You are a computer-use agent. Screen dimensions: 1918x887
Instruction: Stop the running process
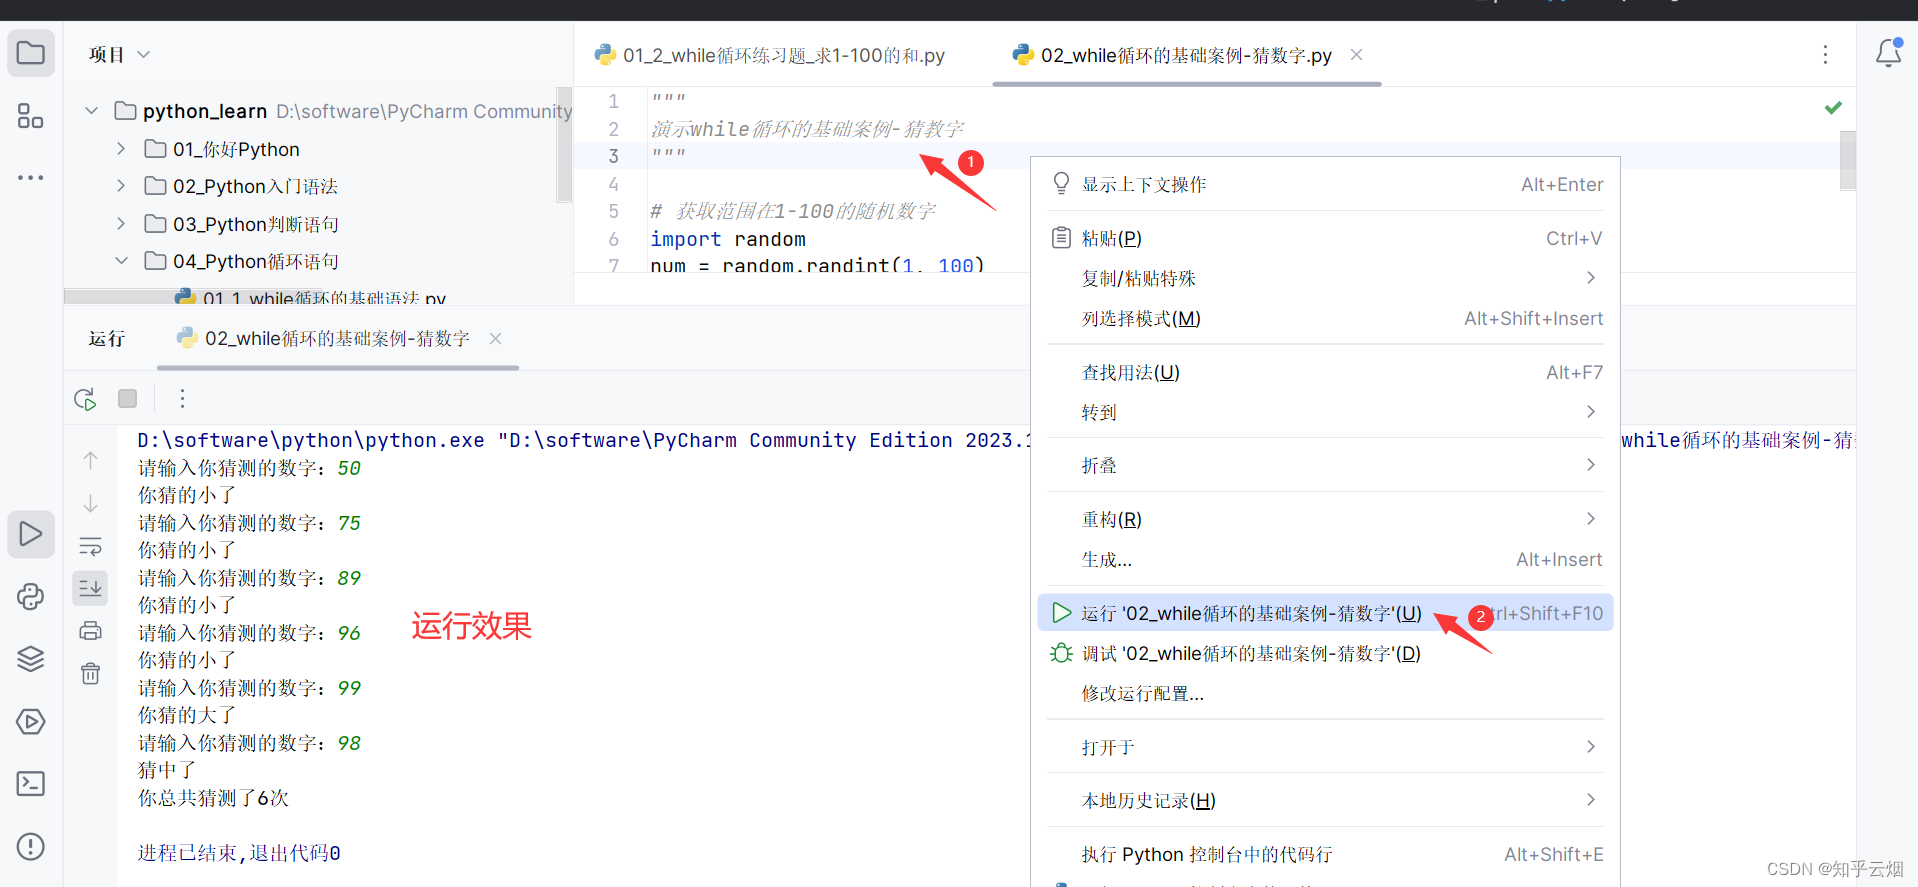127,399
